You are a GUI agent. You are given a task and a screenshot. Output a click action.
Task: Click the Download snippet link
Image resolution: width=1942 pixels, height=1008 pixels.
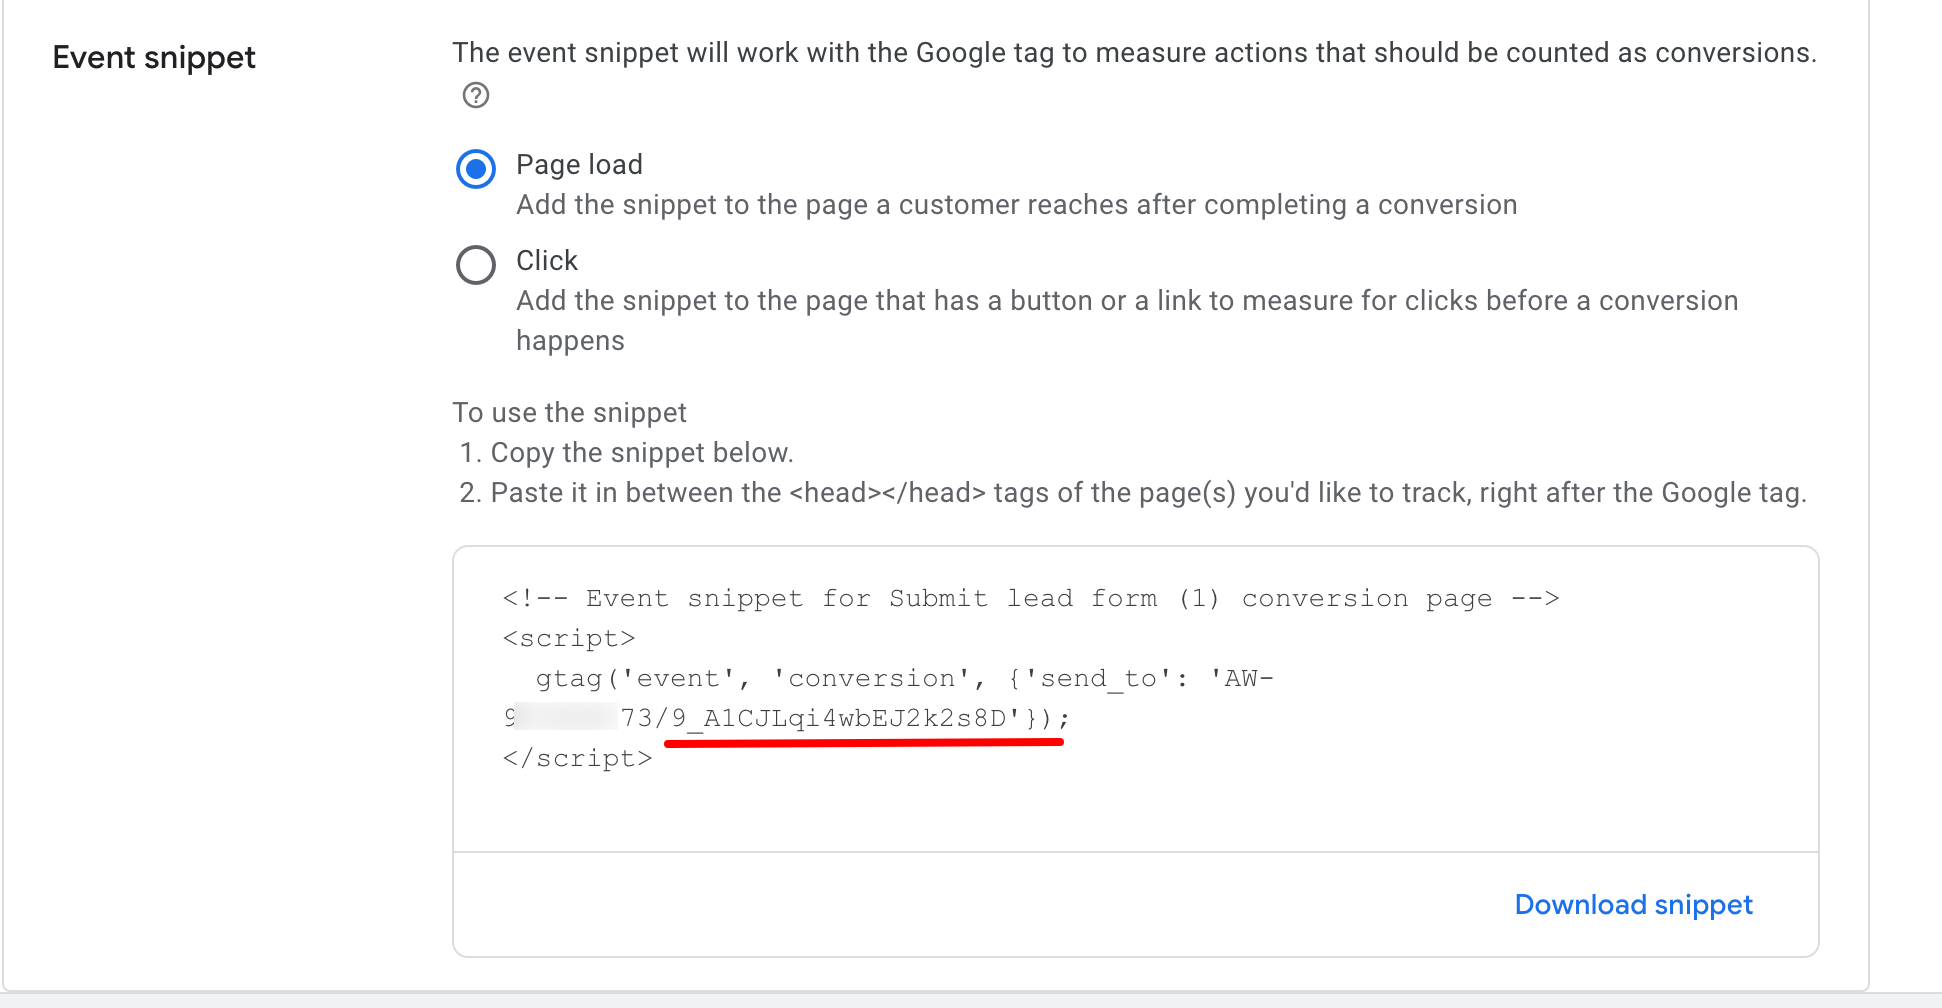pyautogui.click(x=1633, y=905)
